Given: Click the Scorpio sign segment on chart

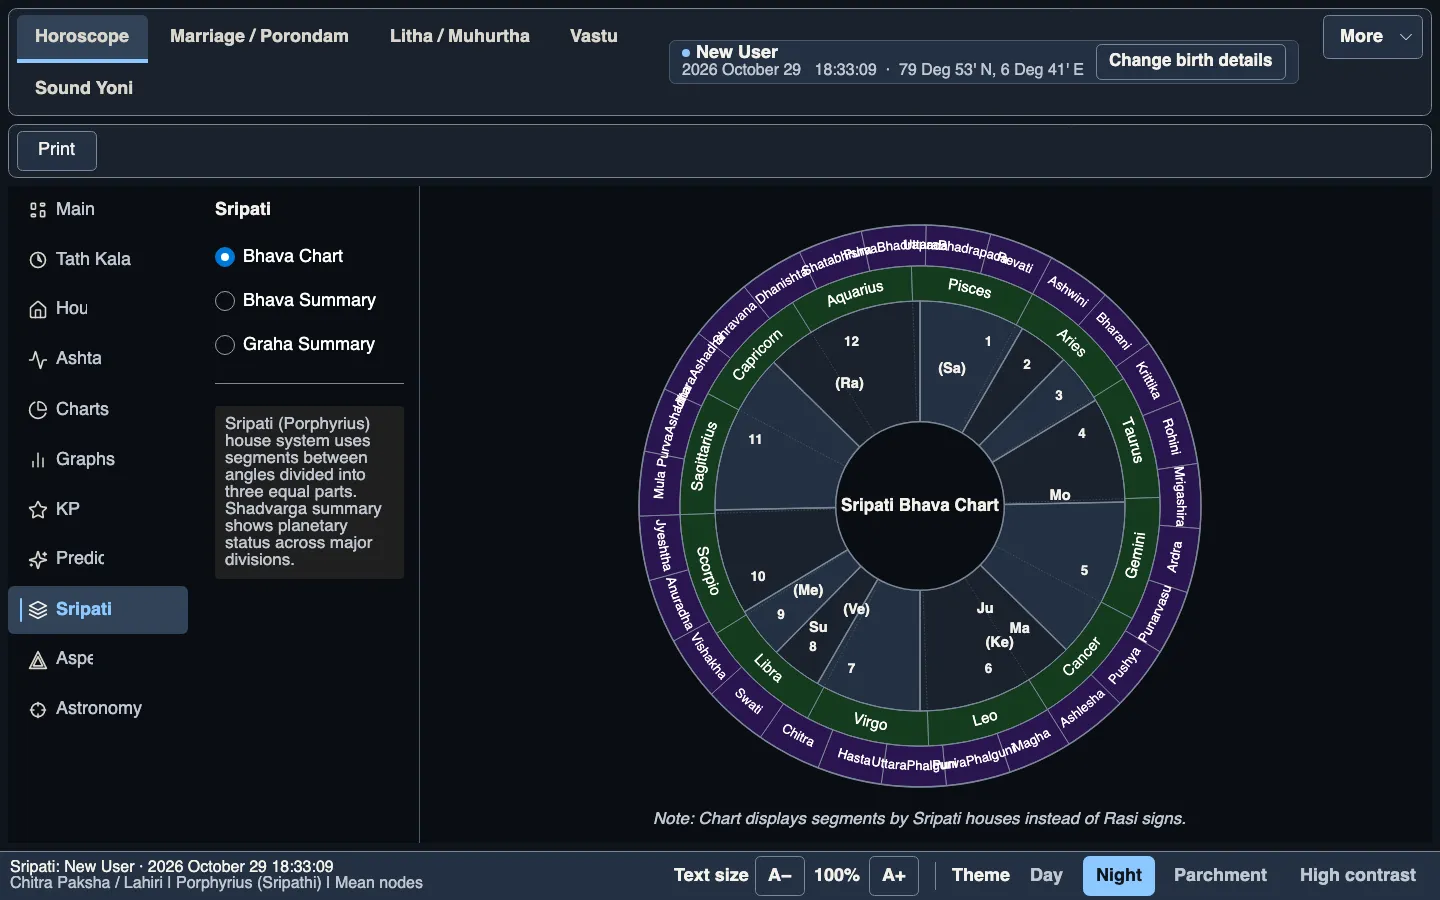Looking at the screenshot, I should click(x=708, y=570).
